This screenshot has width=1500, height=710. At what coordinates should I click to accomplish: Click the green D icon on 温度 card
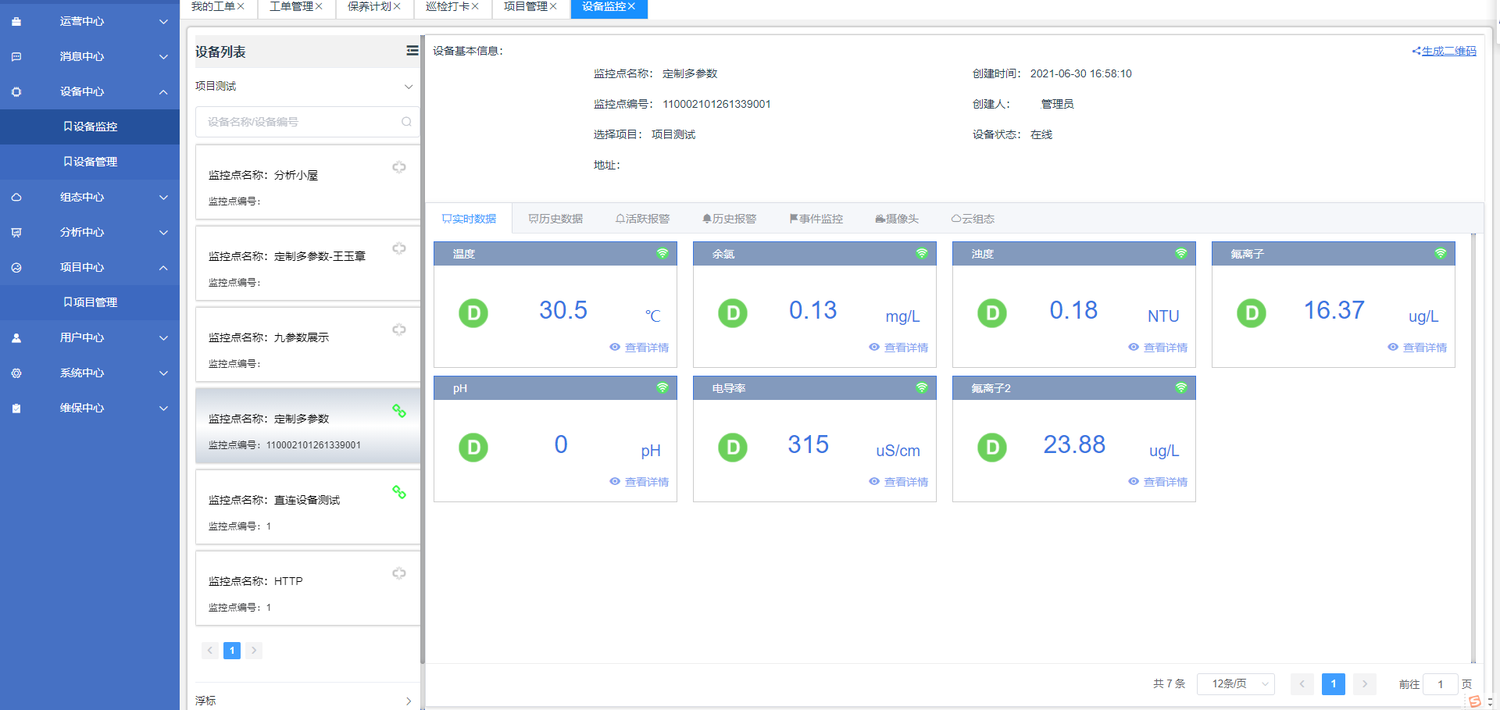[x=474, y=313]
